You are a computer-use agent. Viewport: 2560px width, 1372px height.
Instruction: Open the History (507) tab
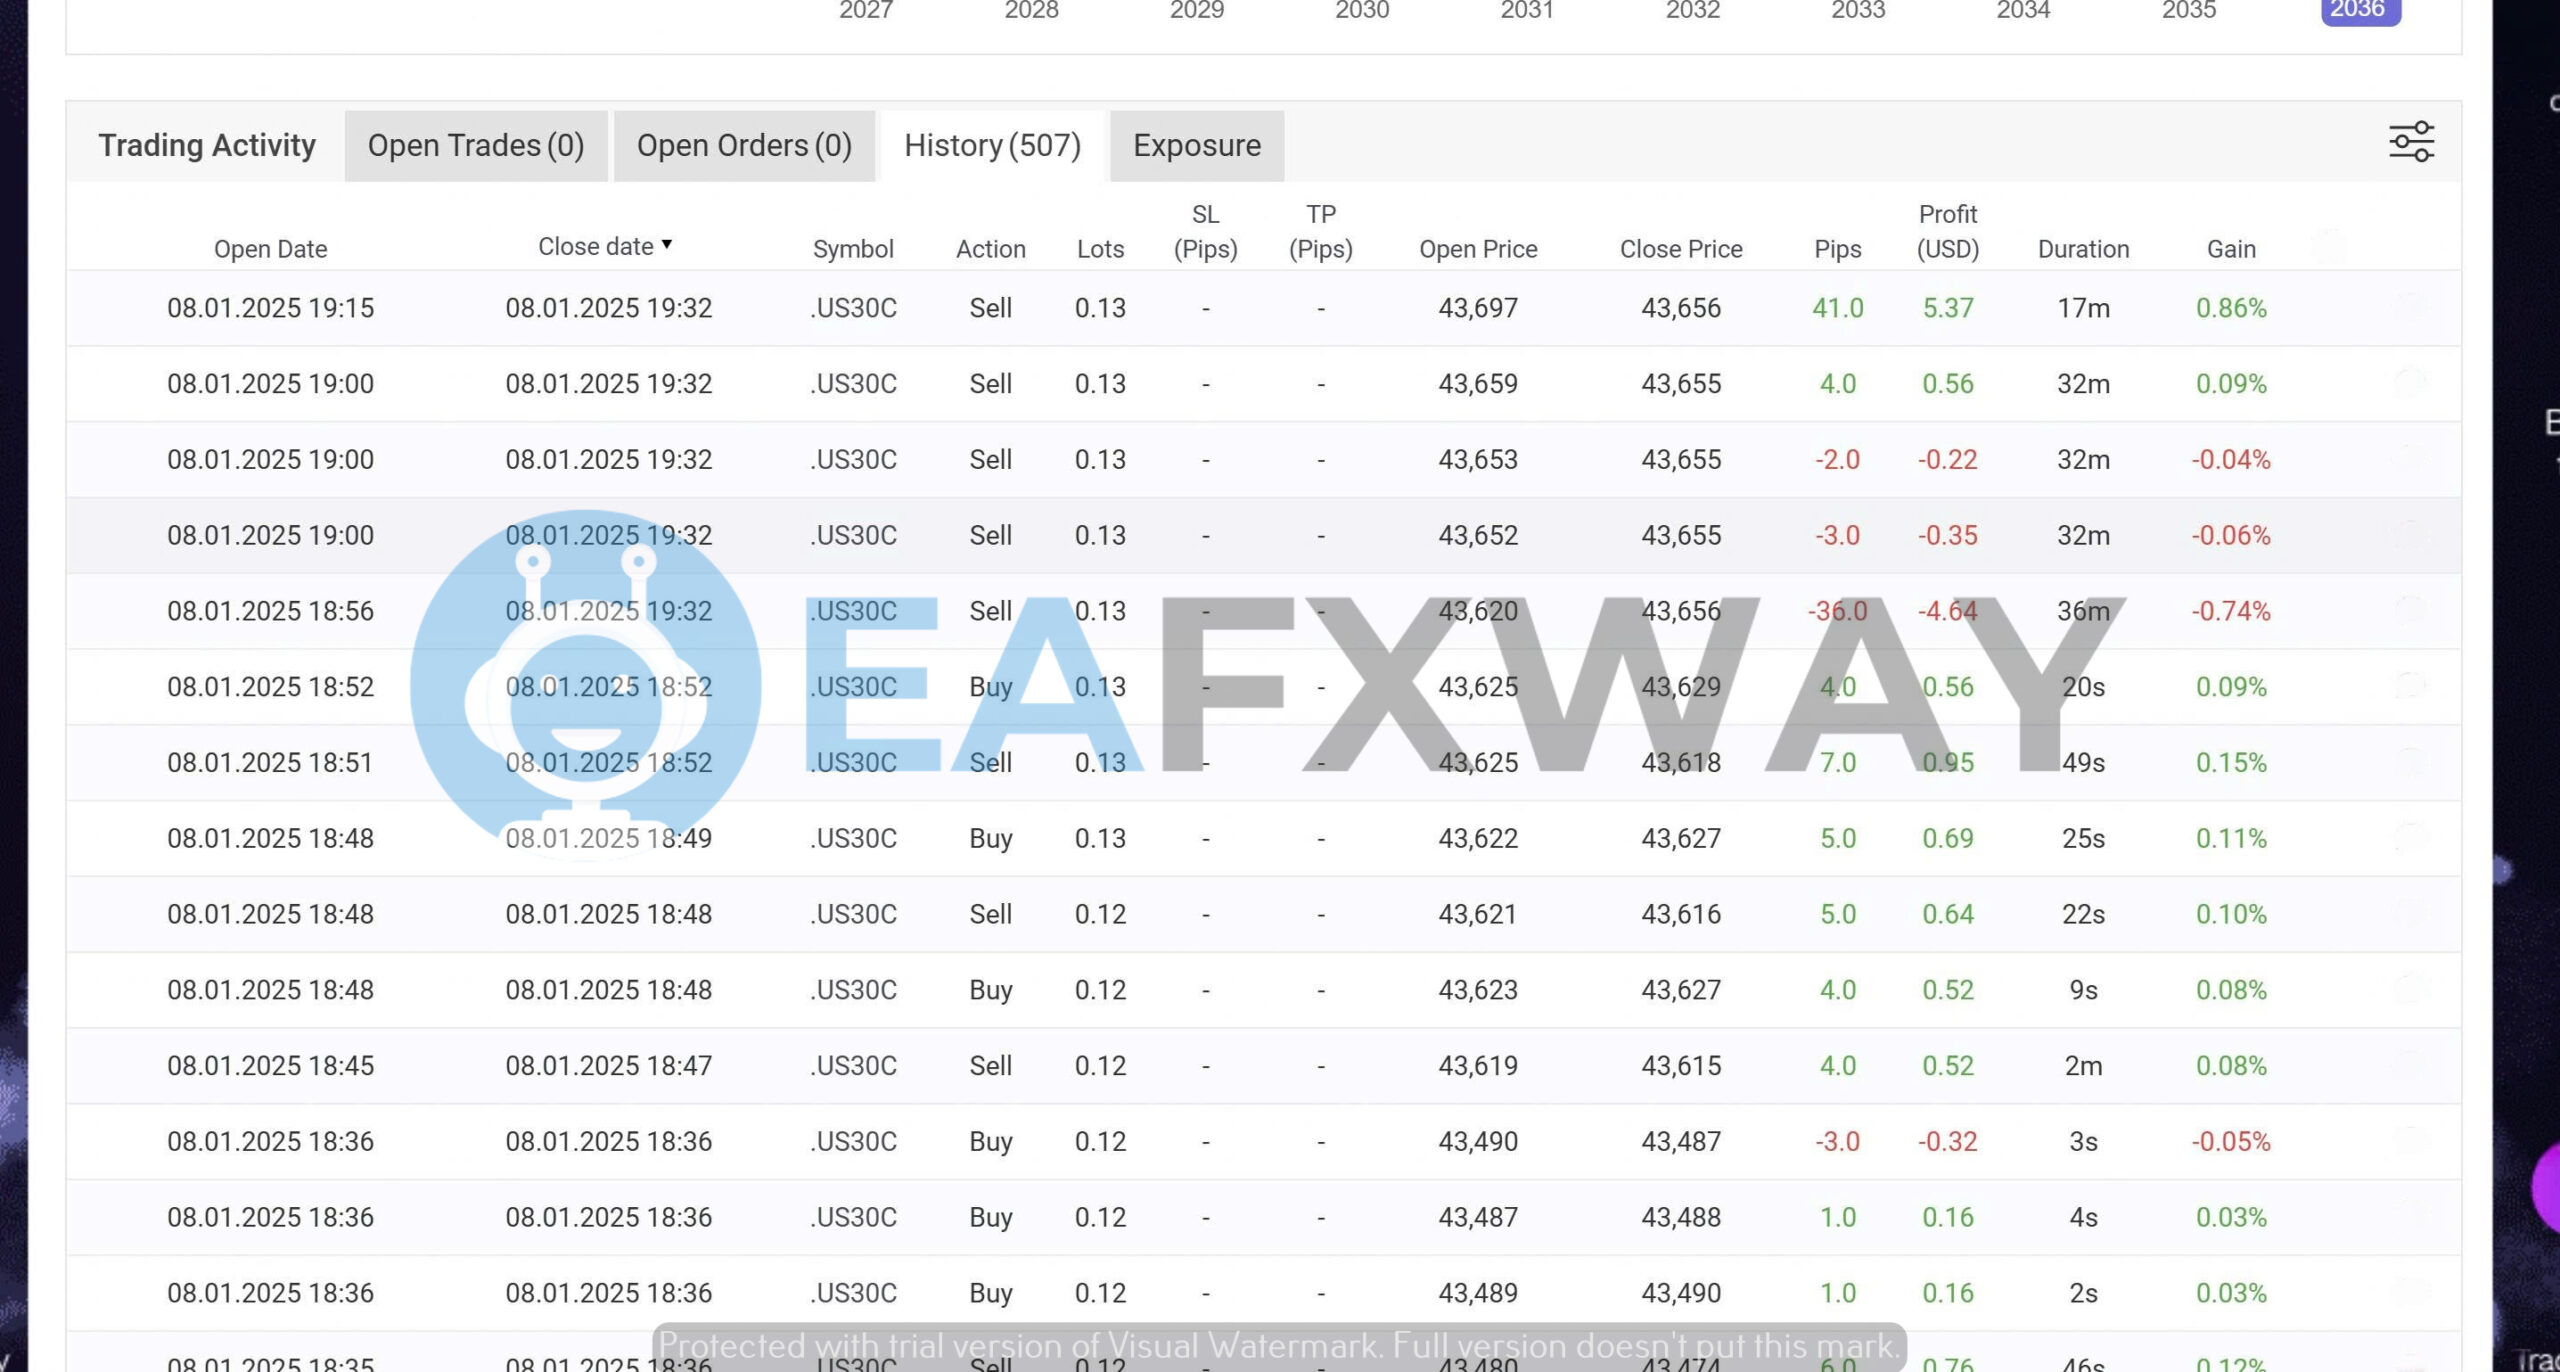coord(991,145)
